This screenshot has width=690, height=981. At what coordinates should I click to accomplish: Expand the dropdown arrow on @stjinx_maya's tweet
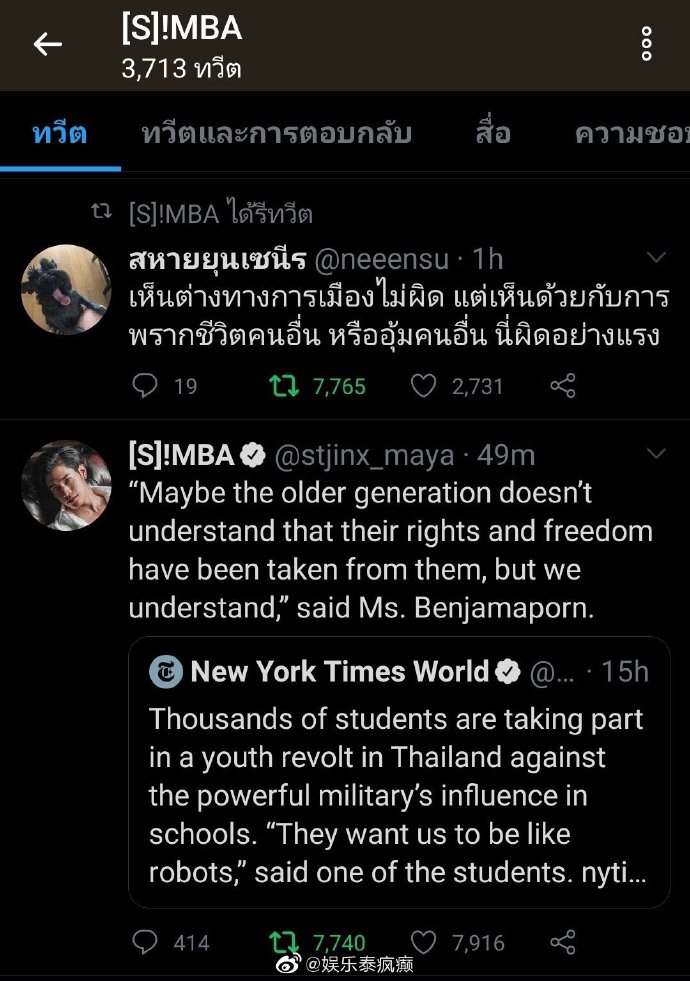click(657, 455)
